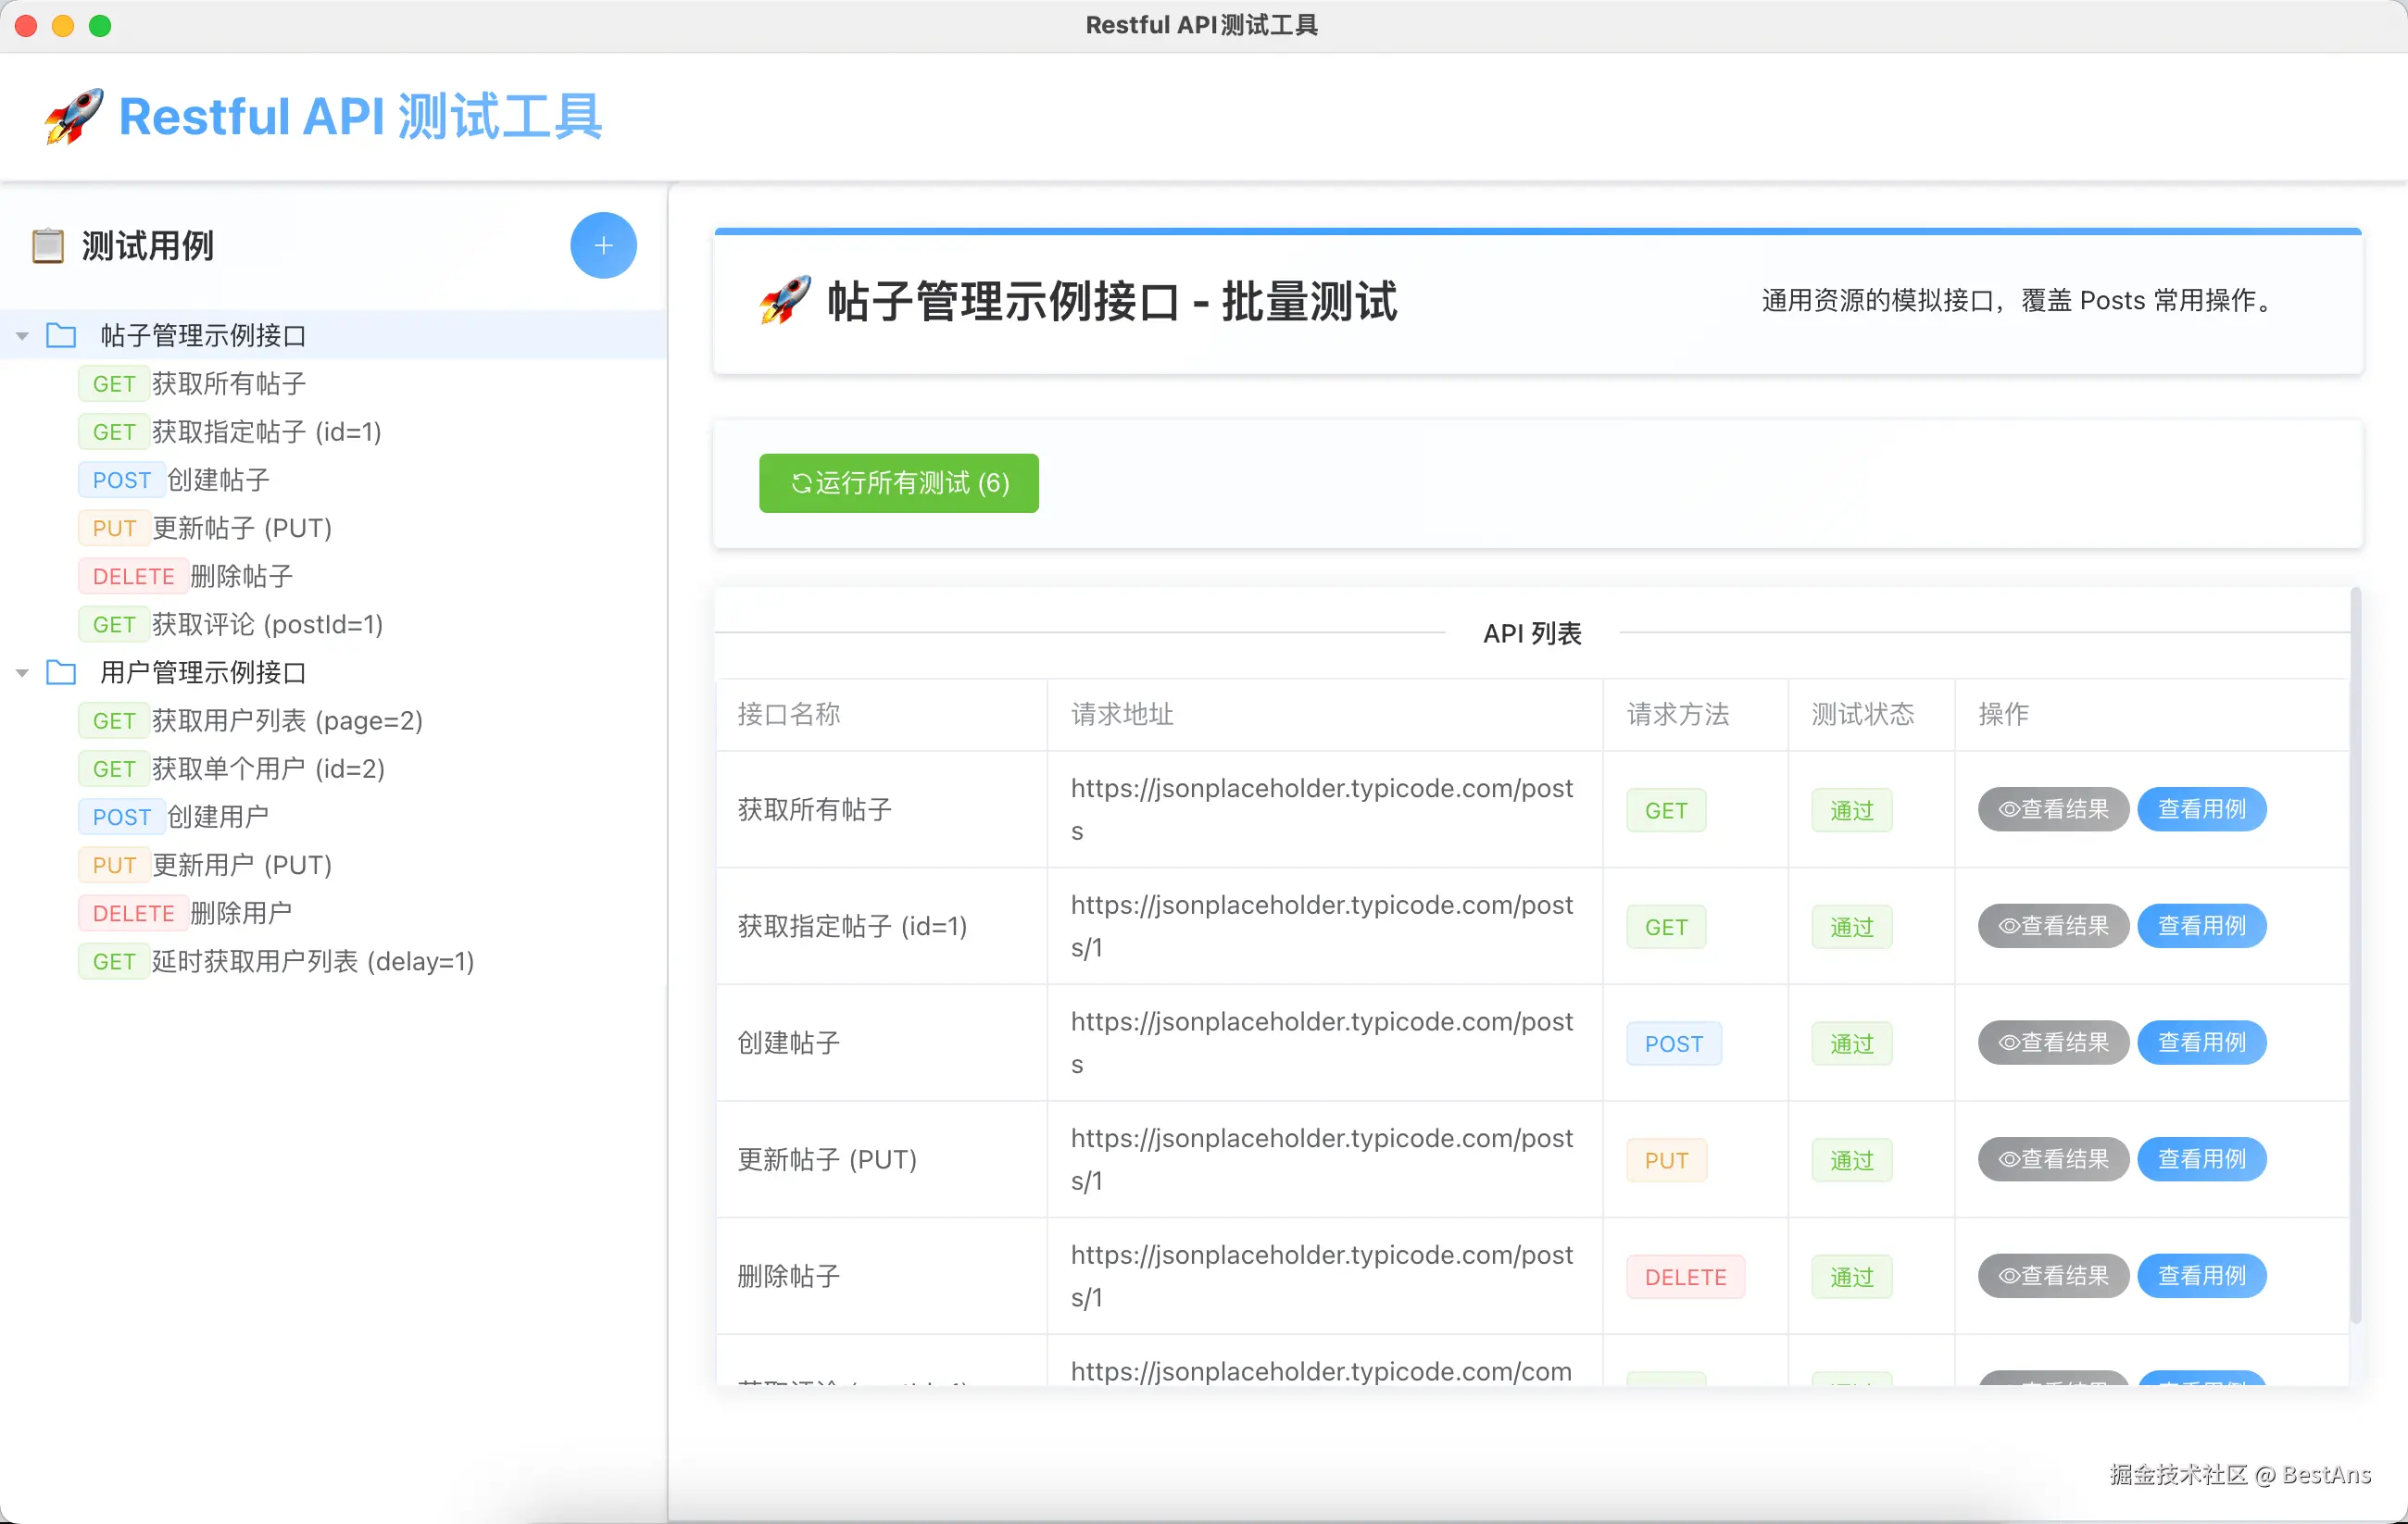The image size is (2408, 1524).
Task: Select PUT 更新用户 (PUT) test case
Action: click(x=241, y=865)
